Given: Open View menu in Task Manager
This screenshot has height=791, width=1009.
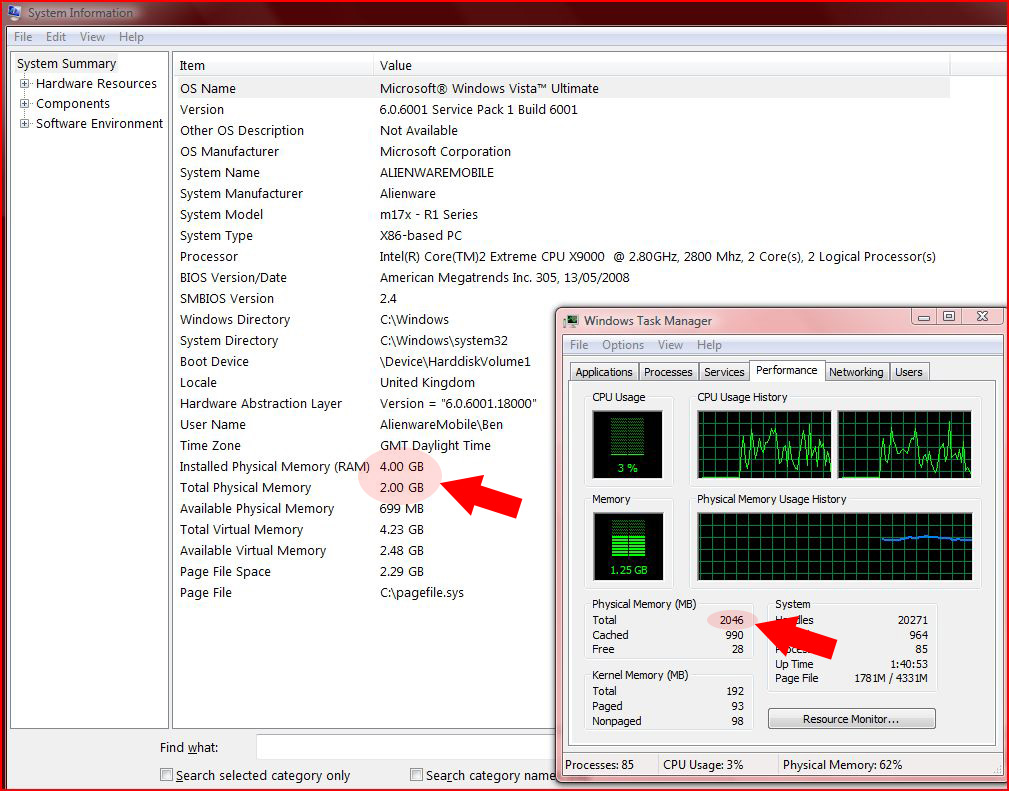Looking at the screenshot, I should (x=670, y=345).
